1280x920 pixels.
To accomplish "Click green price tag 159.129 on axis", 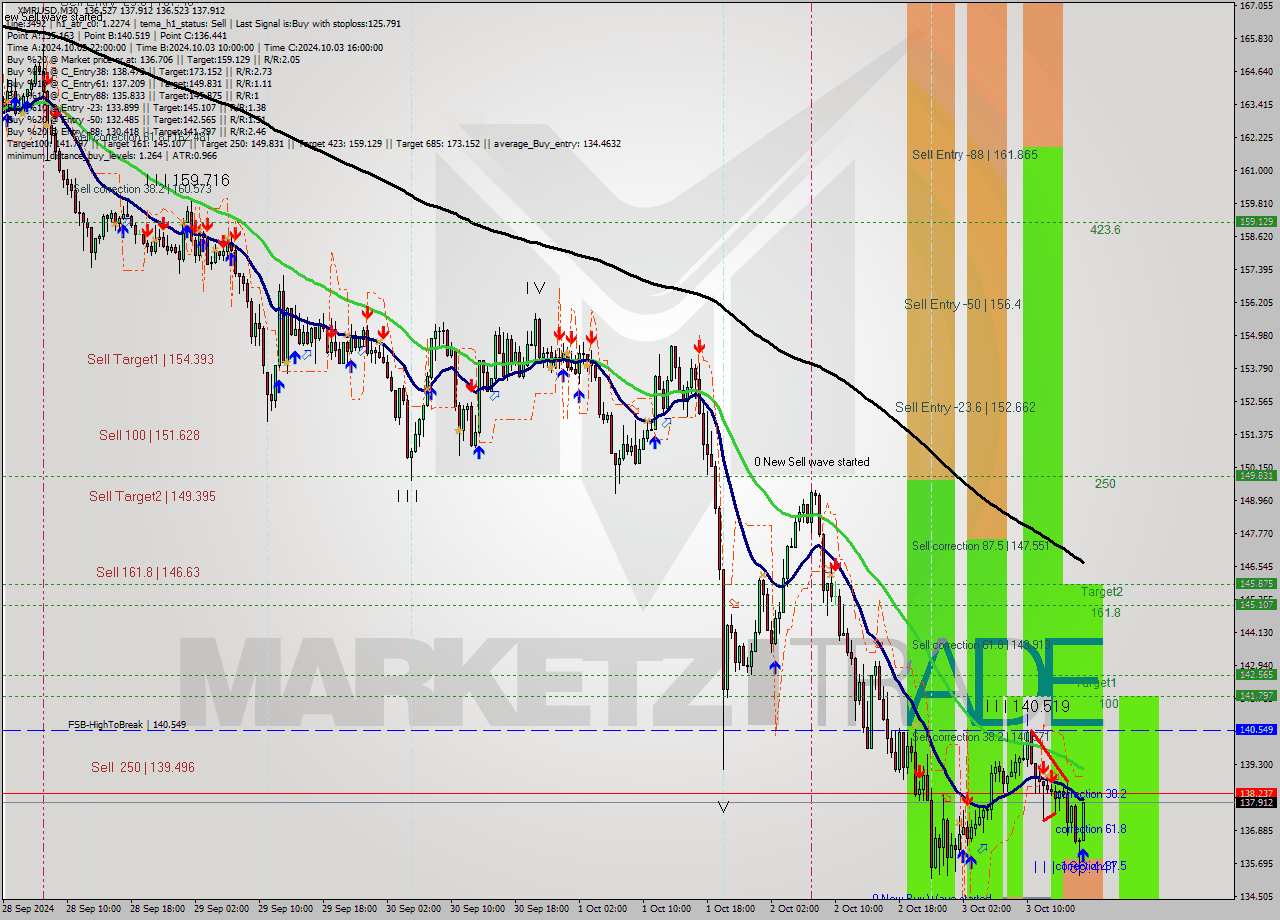I will (1255, 222).
